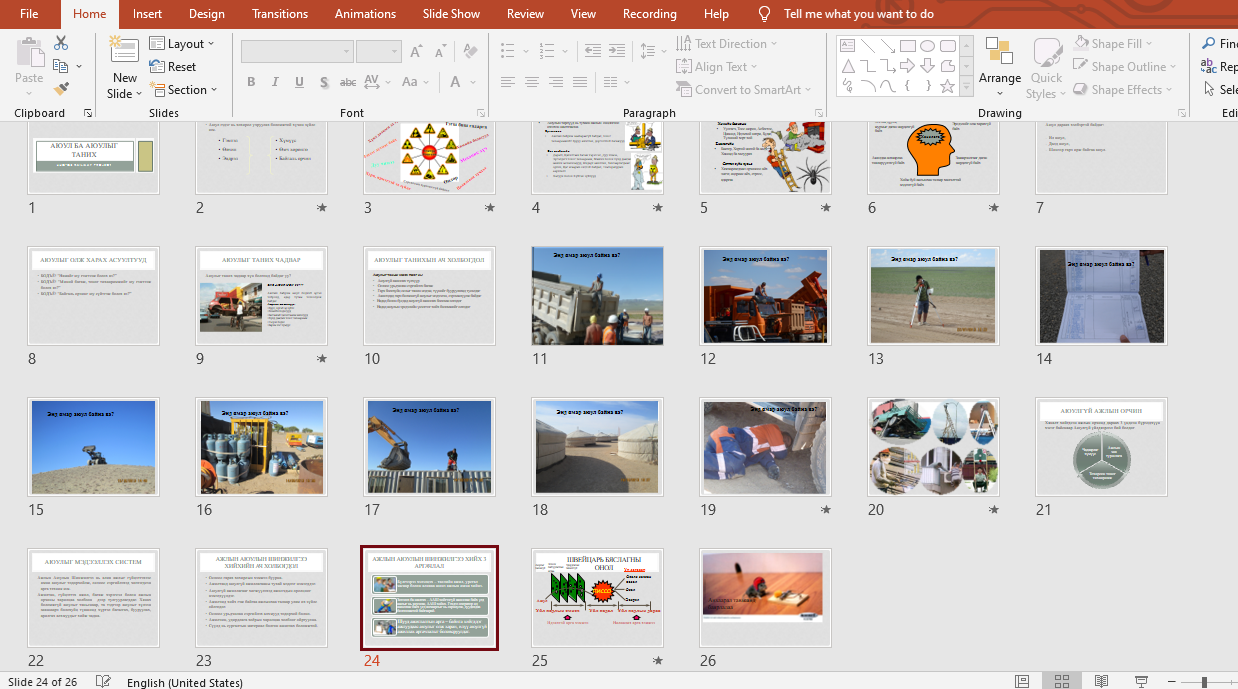Open the Transitions ribbon tab
This screenshot has width=1238, height=689.
click(280, 14)
